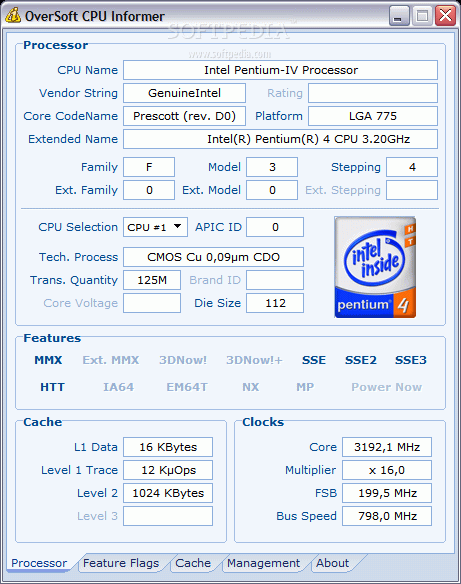
Task: Click the empty Core Voltage field
Action: [x=152, y=303]
